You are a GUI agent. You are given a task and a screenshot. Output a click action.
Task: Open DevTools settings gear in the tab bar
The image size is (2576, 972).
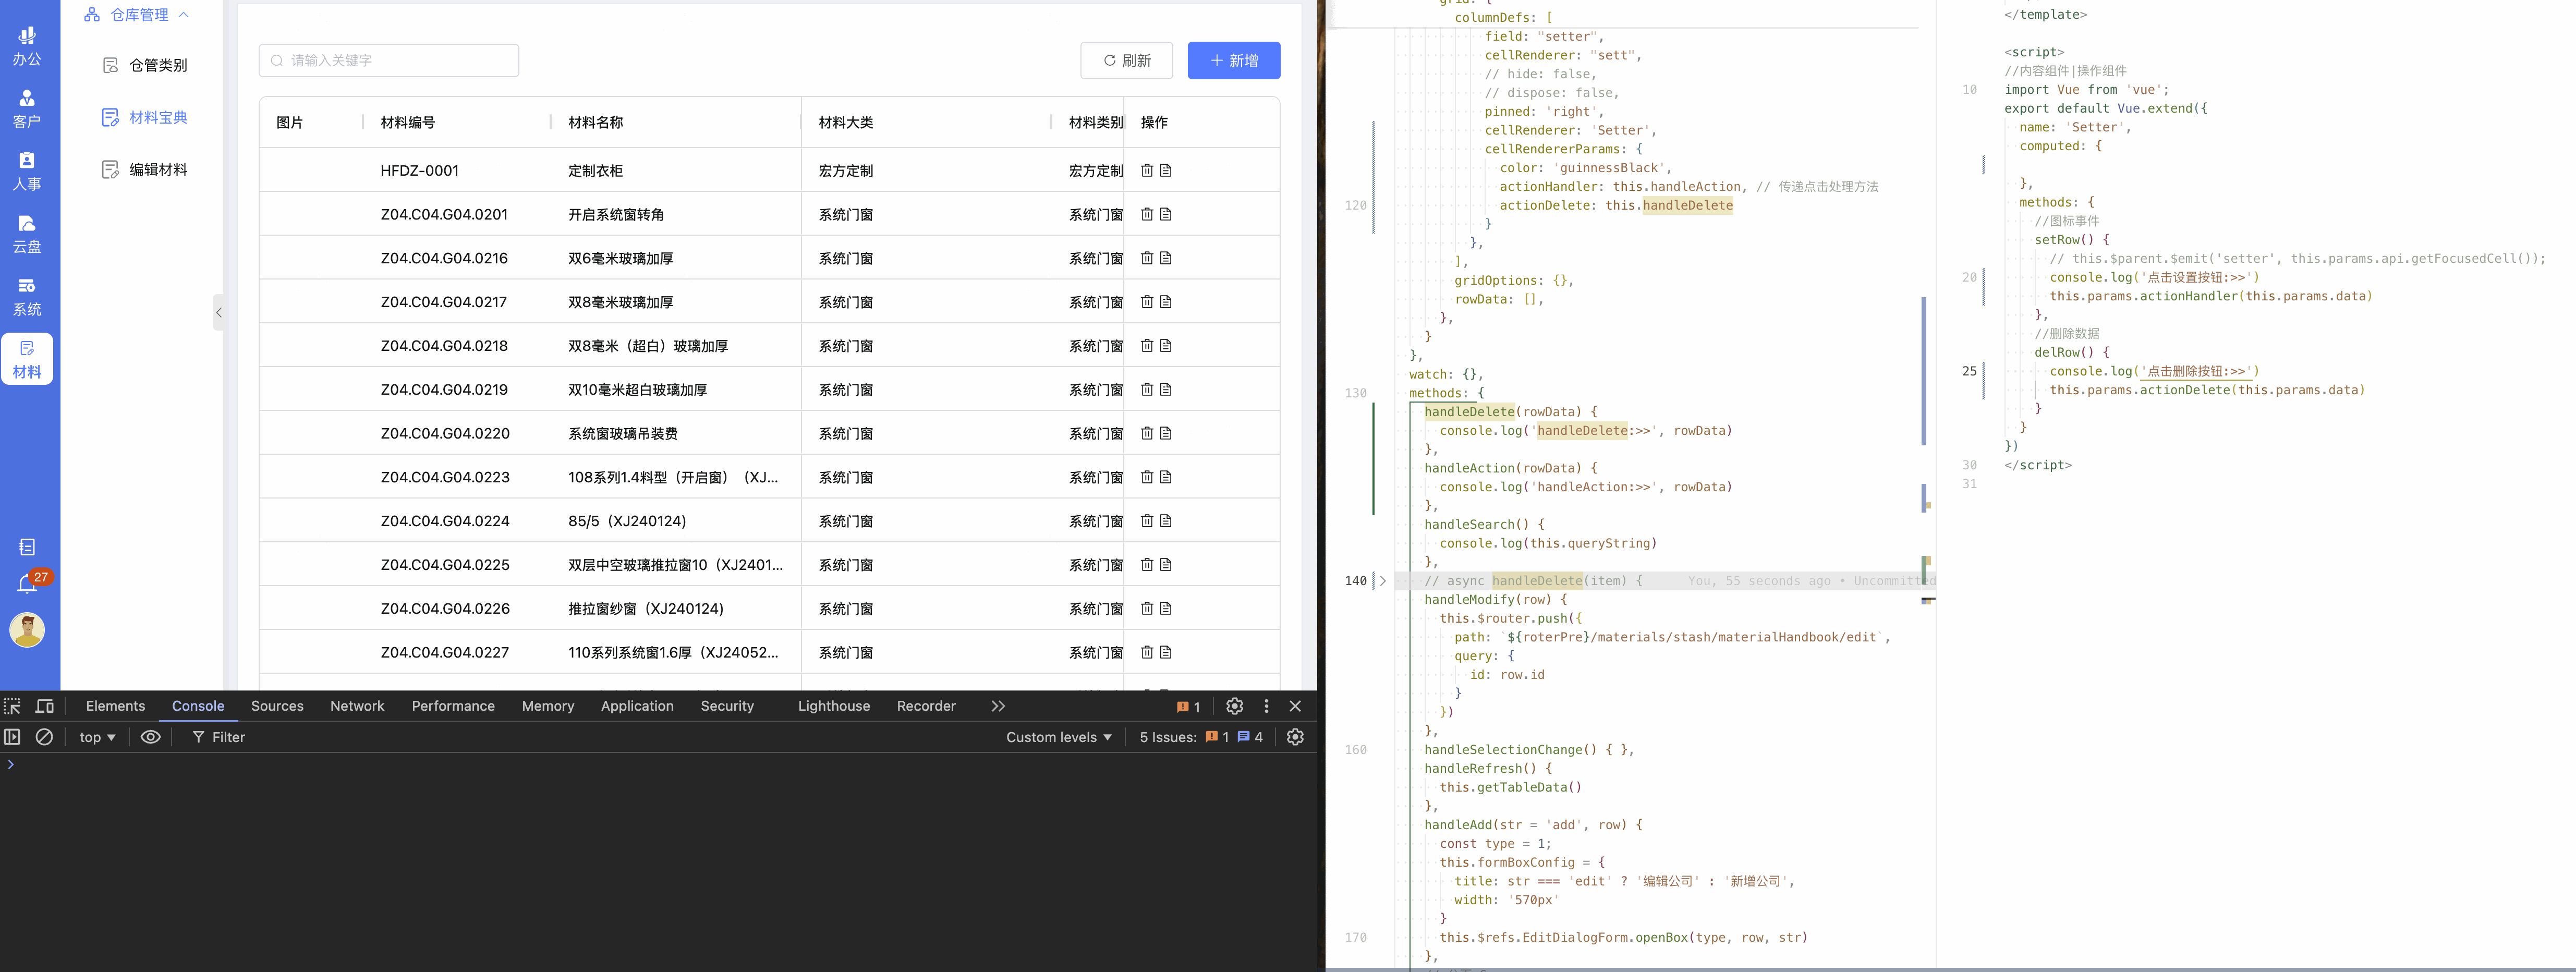click(x=1235, y=706)
